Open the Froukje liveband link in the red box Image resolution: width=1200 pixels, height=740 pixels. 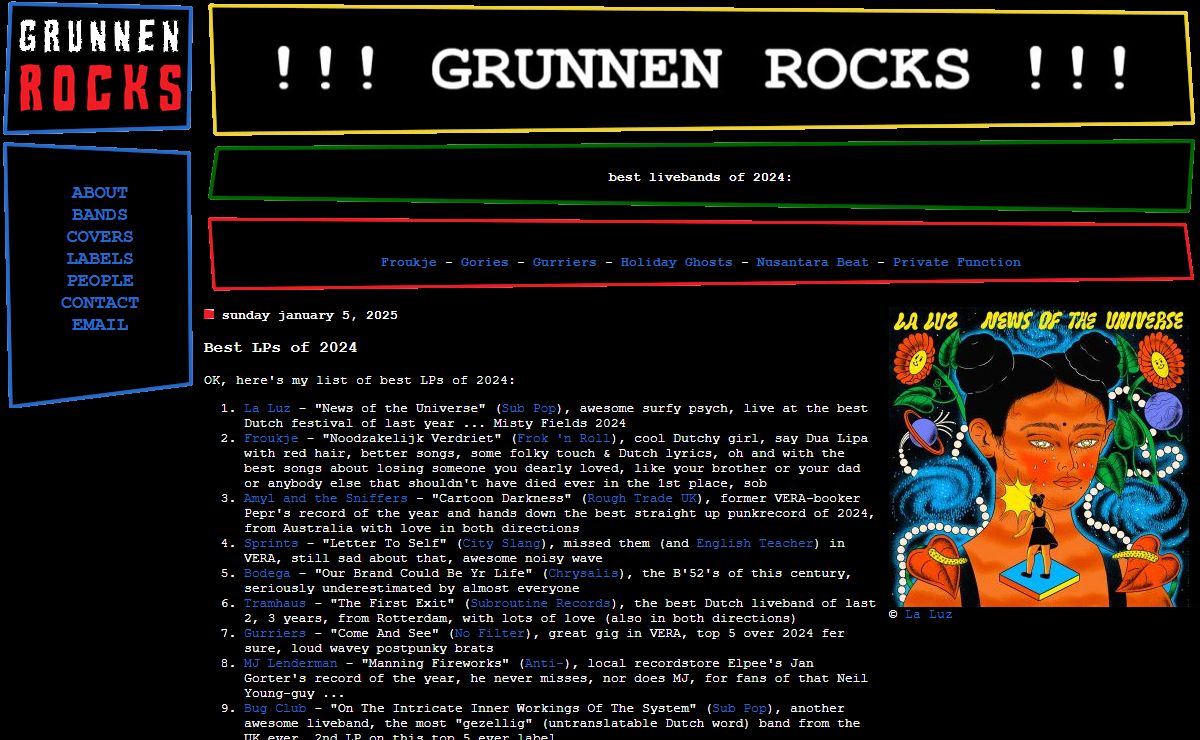(x=408, y=262)
